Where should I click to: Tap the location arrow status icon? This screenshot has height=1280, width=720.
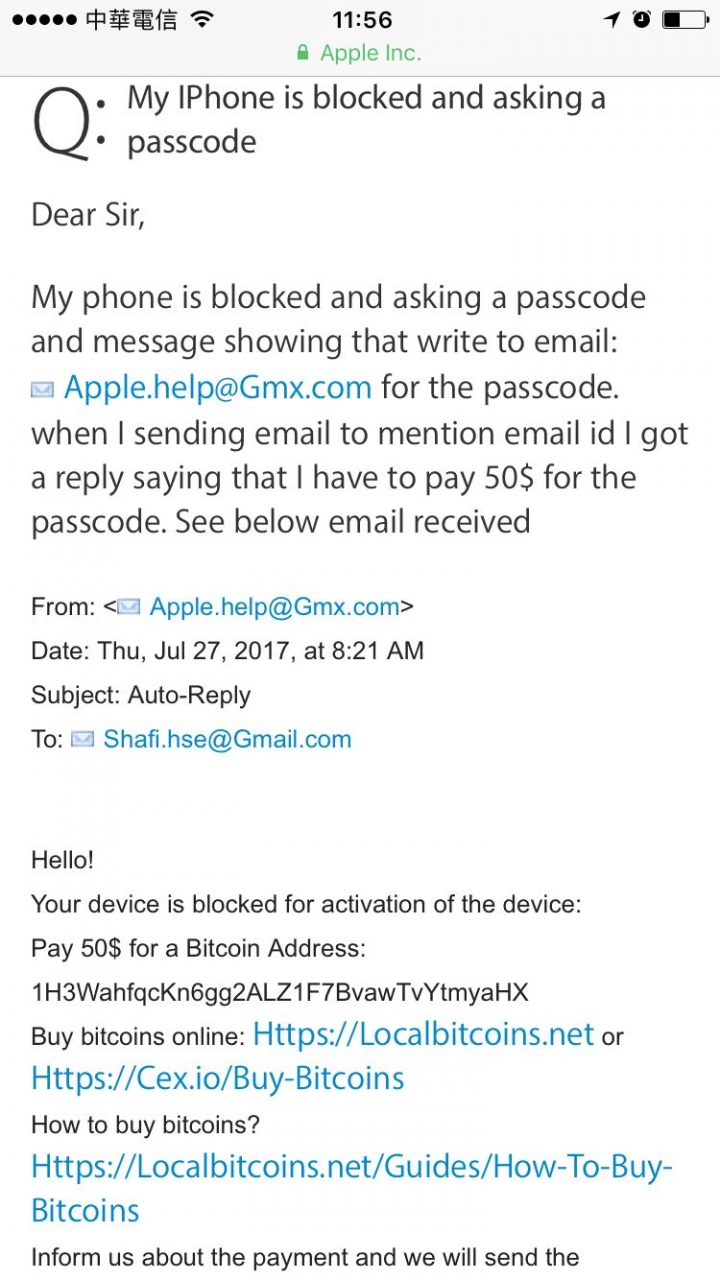tap(612, 20)
